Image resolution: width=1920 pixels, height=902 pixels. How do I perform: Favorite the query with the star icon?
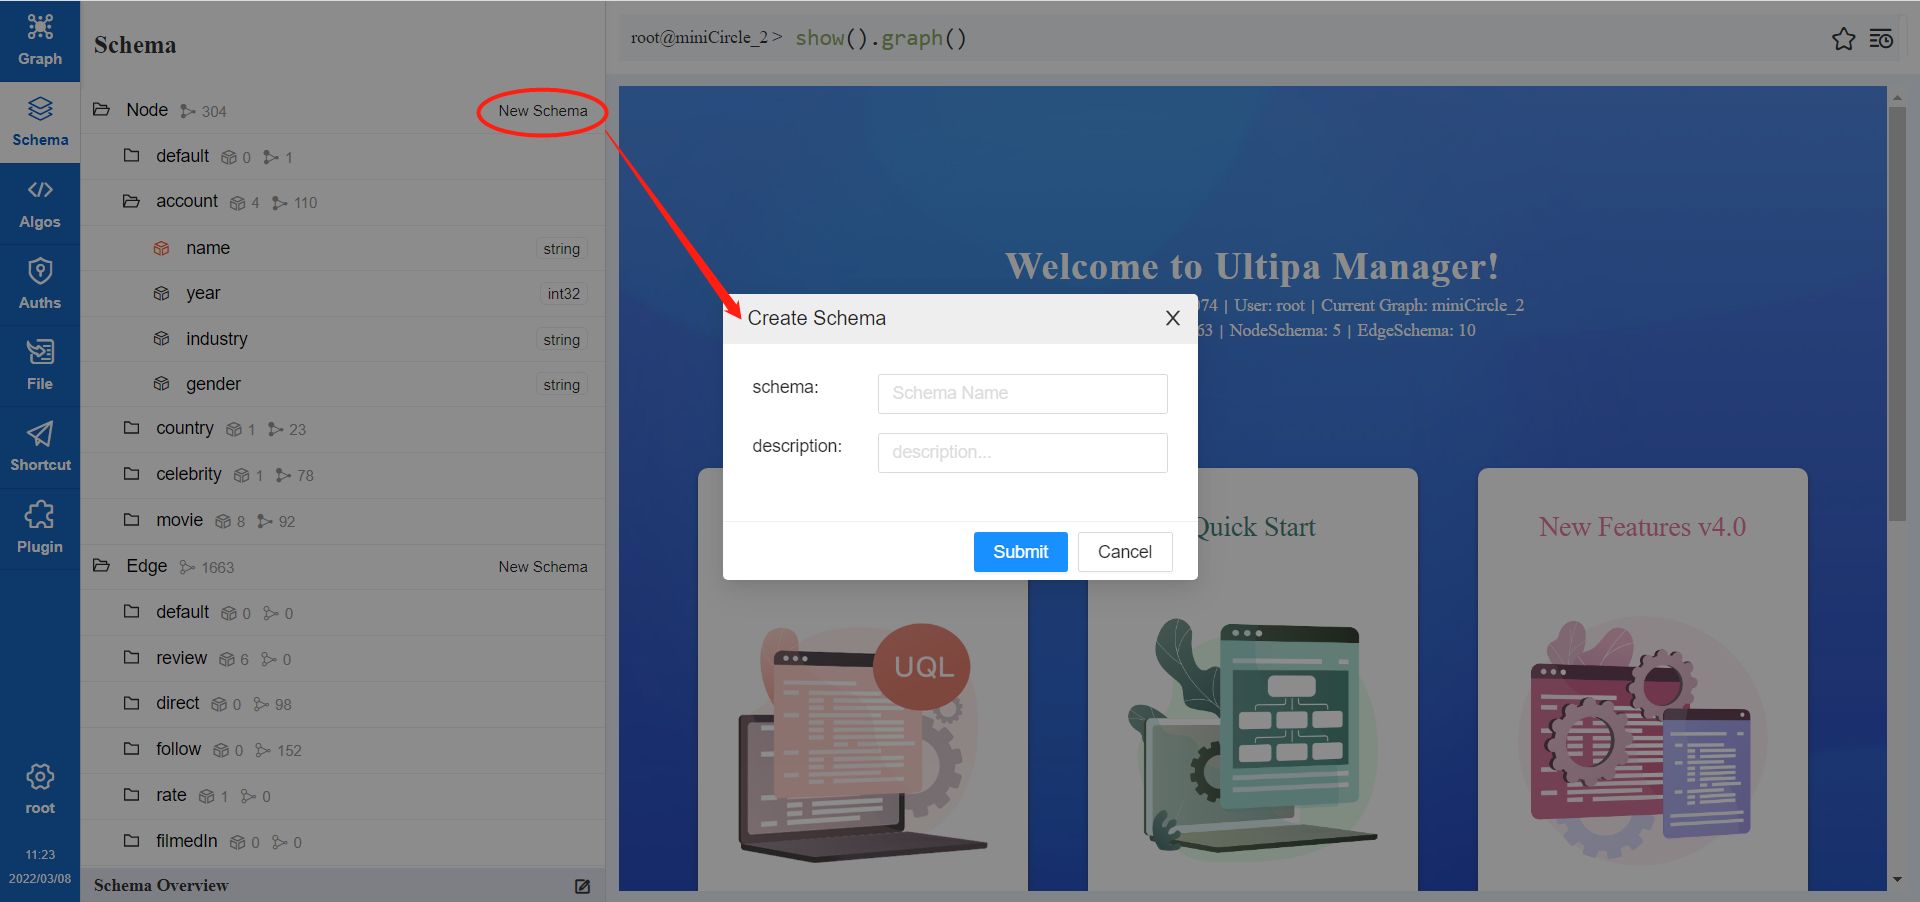coord(1843,39)
